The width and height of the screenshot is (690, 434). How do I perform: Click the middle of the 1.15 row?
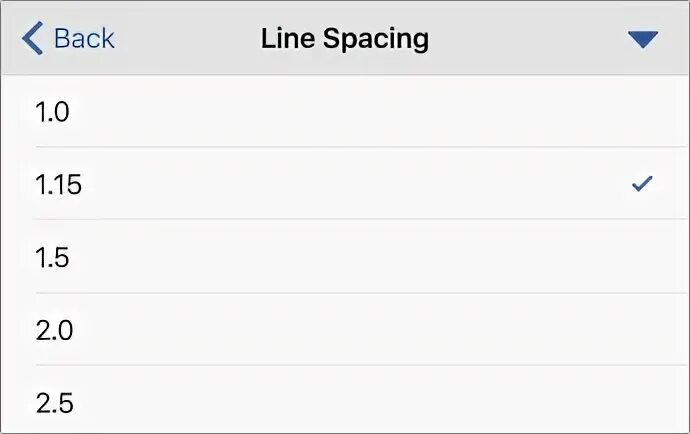pyautogui.click(x=345, y=184)
